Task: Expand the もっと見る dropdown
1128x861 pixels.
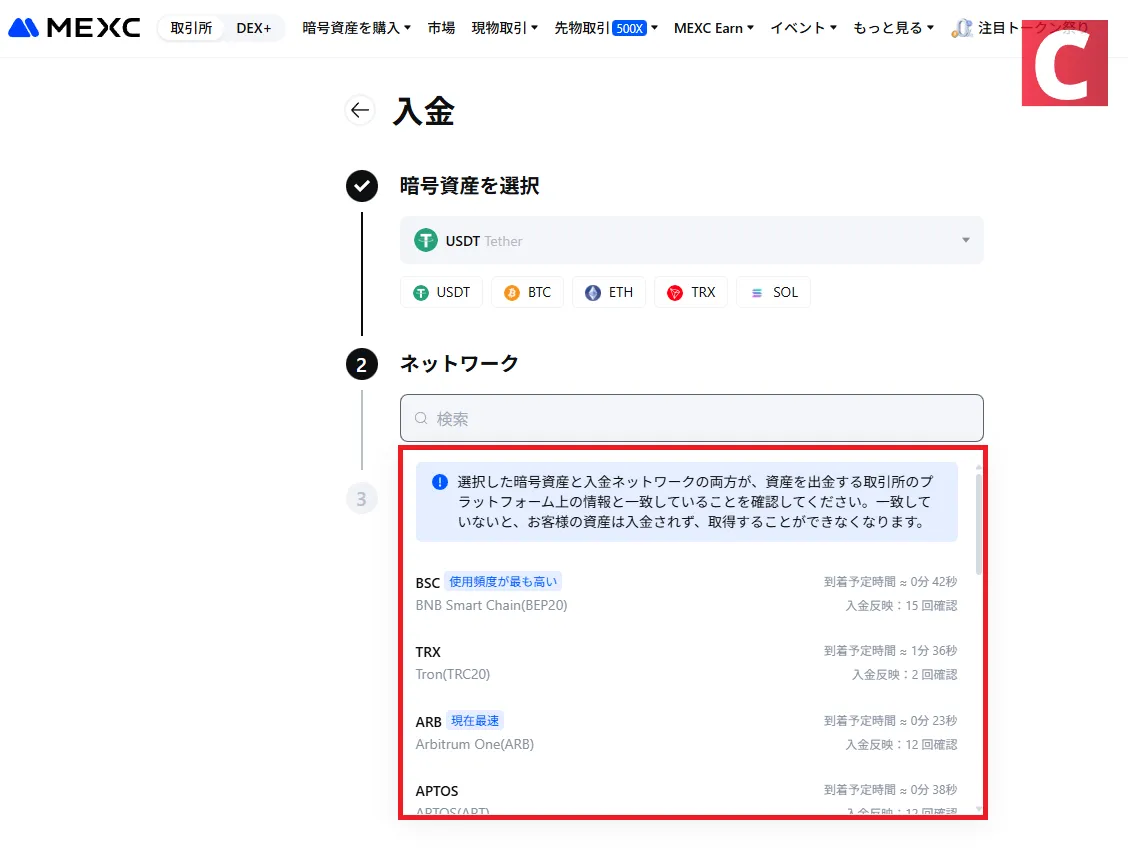Action: 893,28
